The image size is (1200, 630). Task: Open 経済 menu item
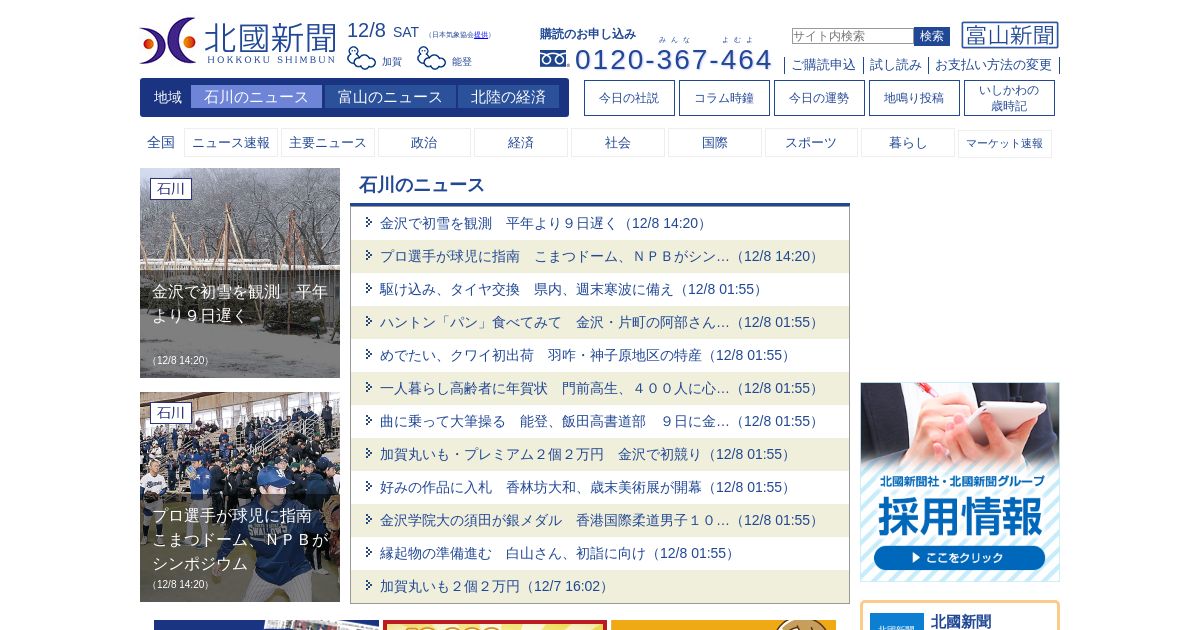[521, 143]
